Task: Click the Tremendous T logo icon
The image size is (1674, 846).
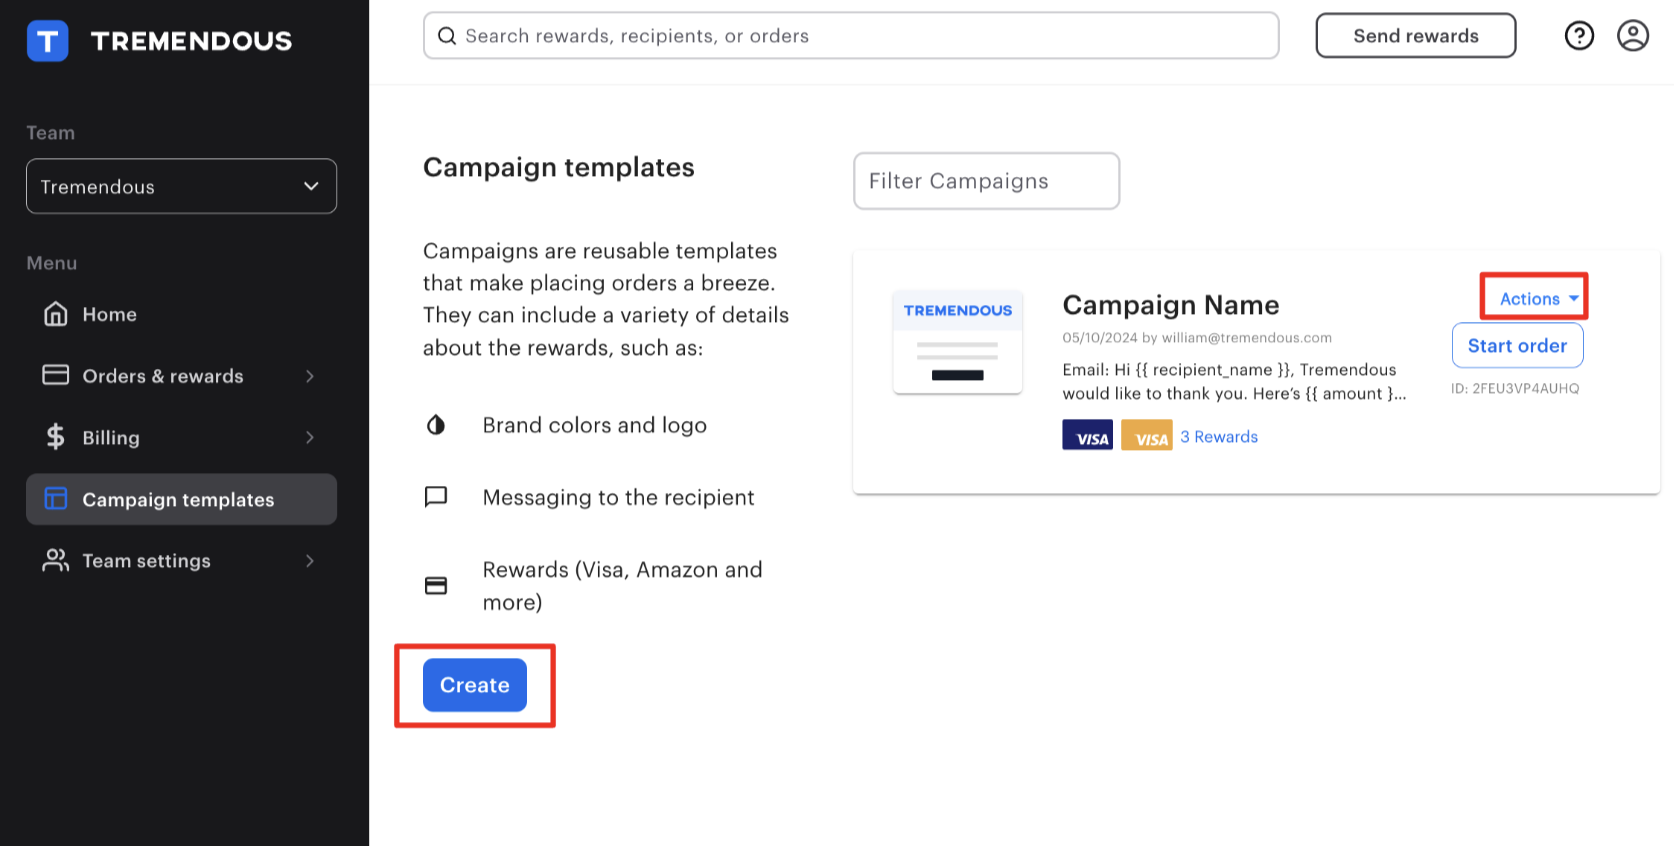Action: tap(47, 41)
